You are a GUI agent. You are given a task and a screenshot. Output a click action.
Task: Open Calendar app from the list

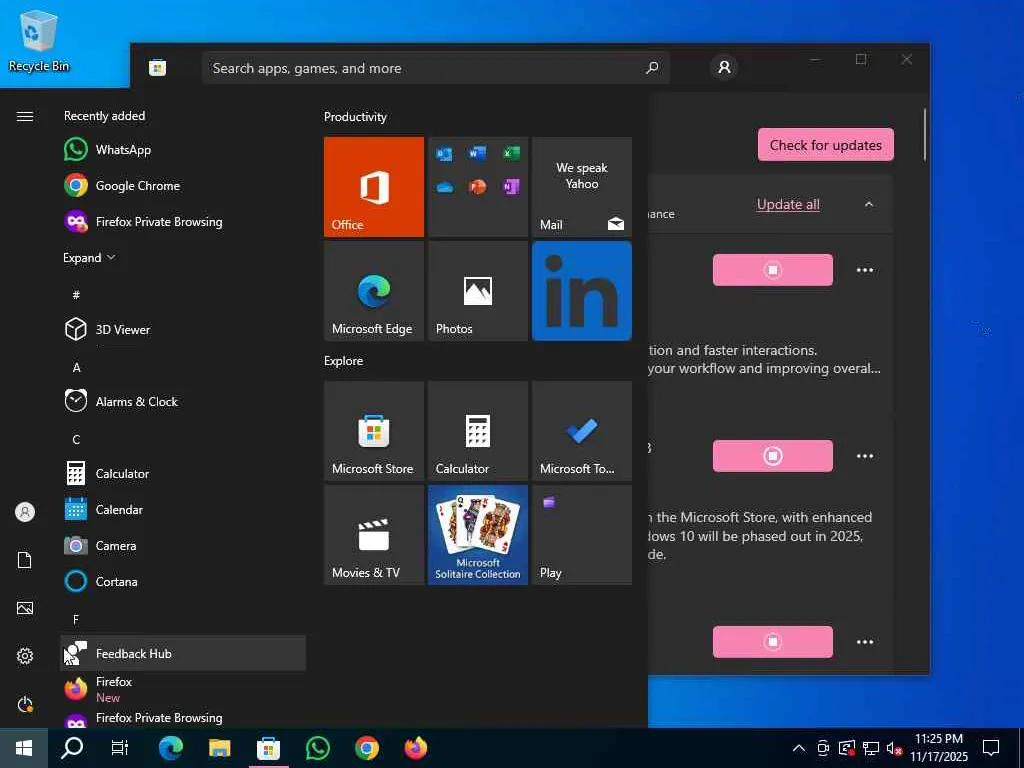tap(183, 509)
